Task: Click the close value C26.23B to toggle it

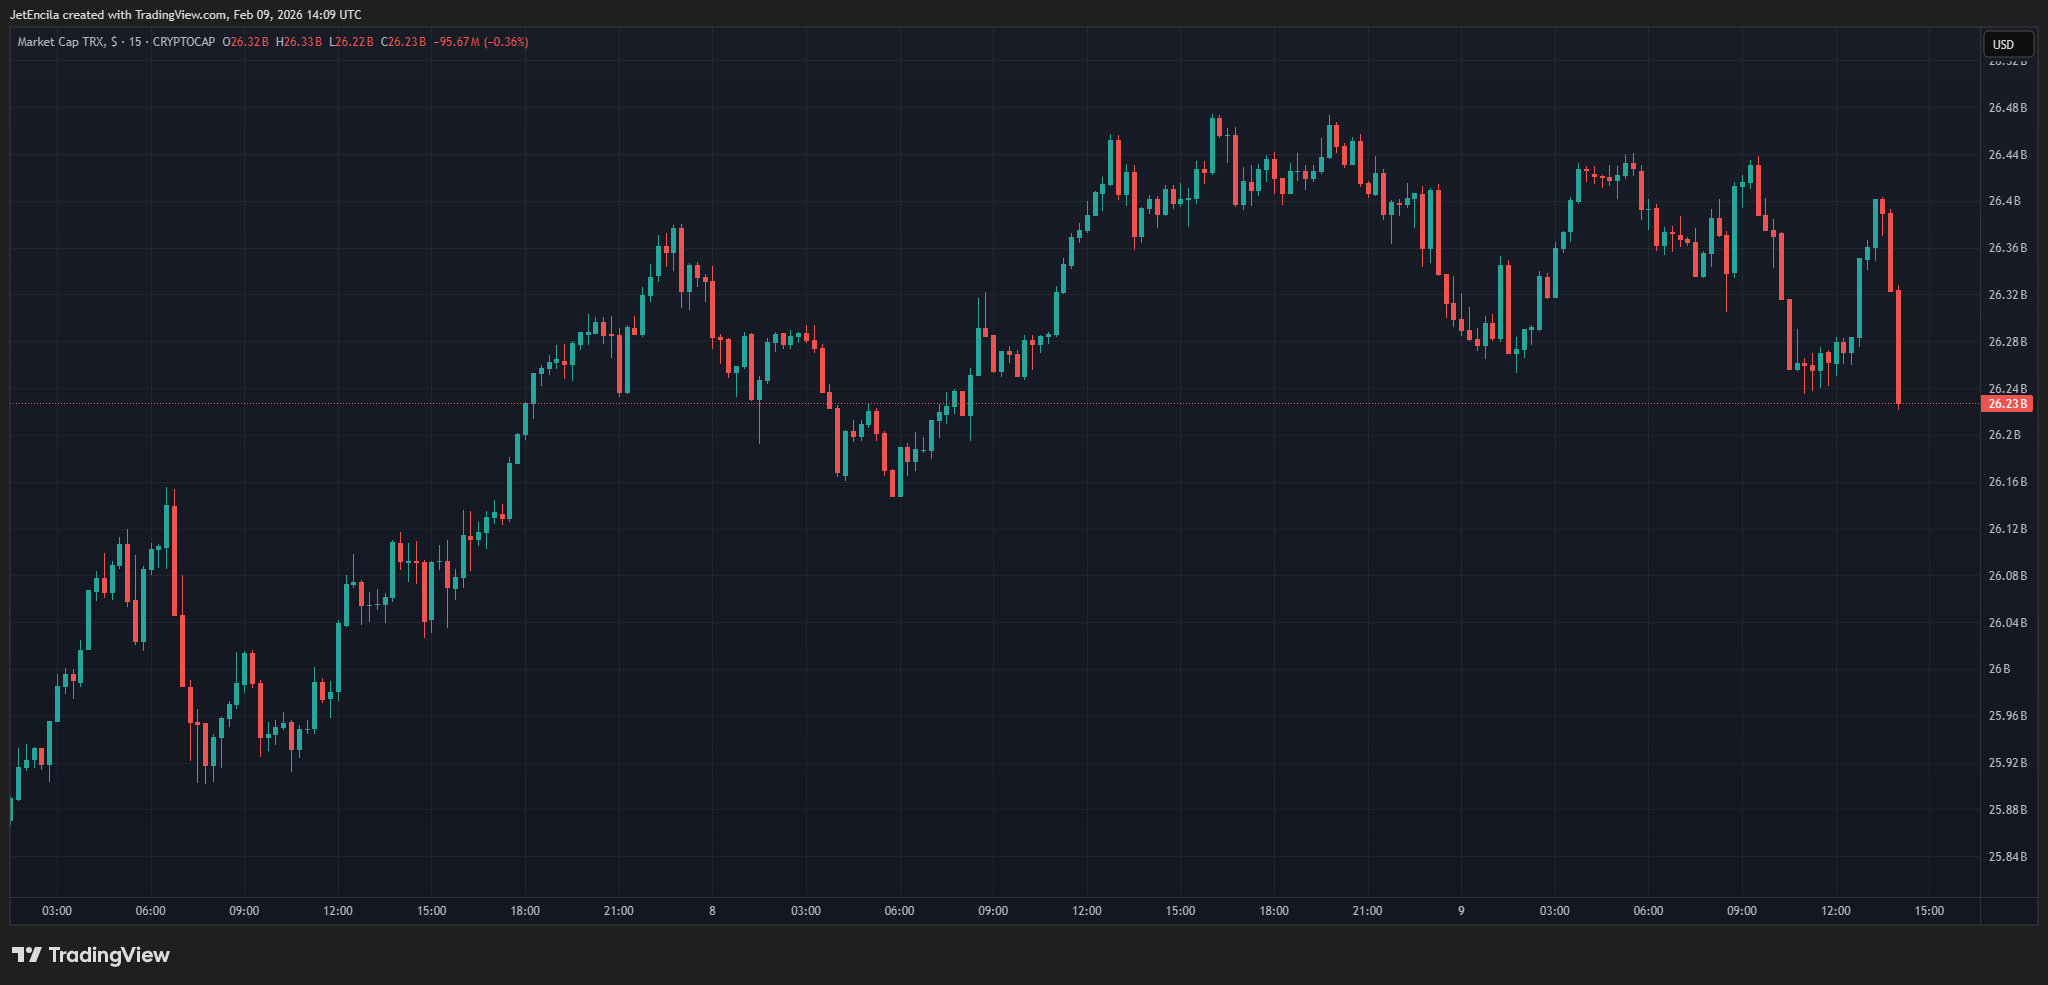Action: coord(404,42)
